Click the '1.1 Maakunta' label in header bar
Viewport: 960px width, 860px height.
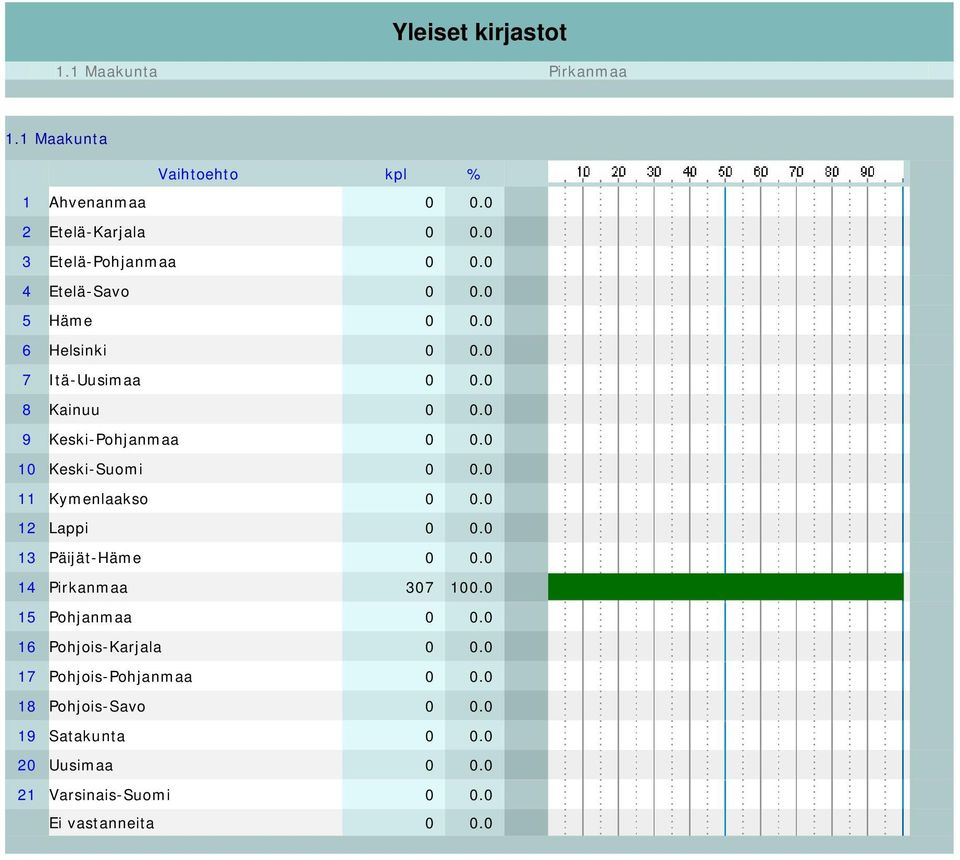point(107,72)
